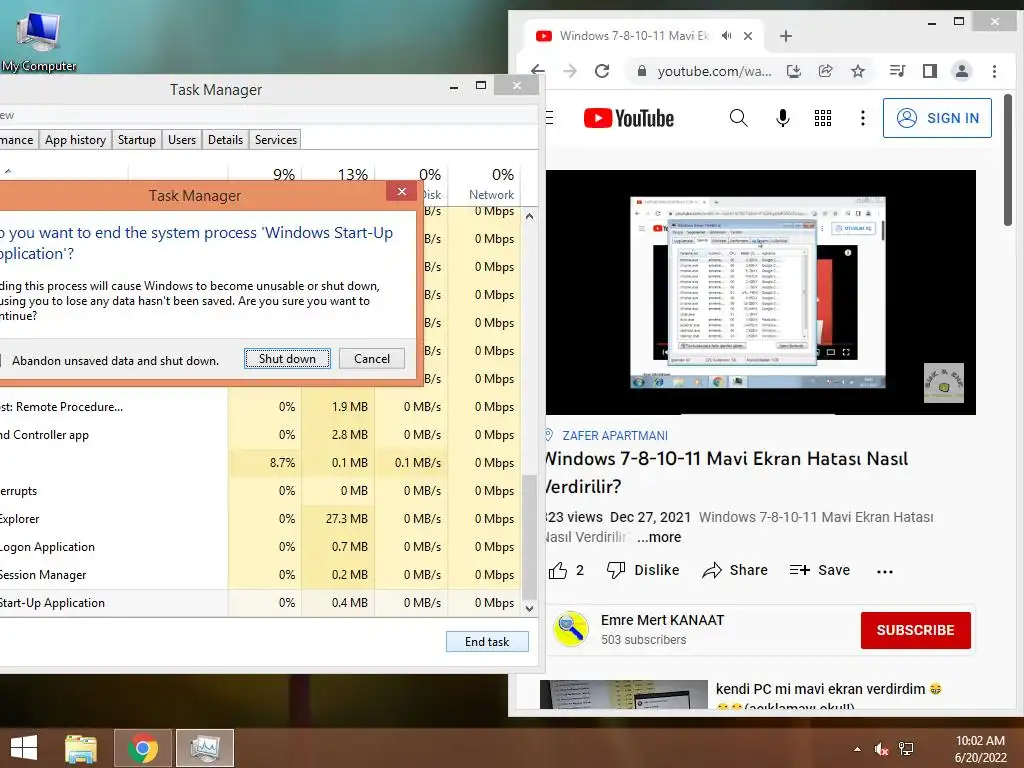Click Dislike on the video
This screenshot has width=1024, height=768.
(x=643, y=570)
